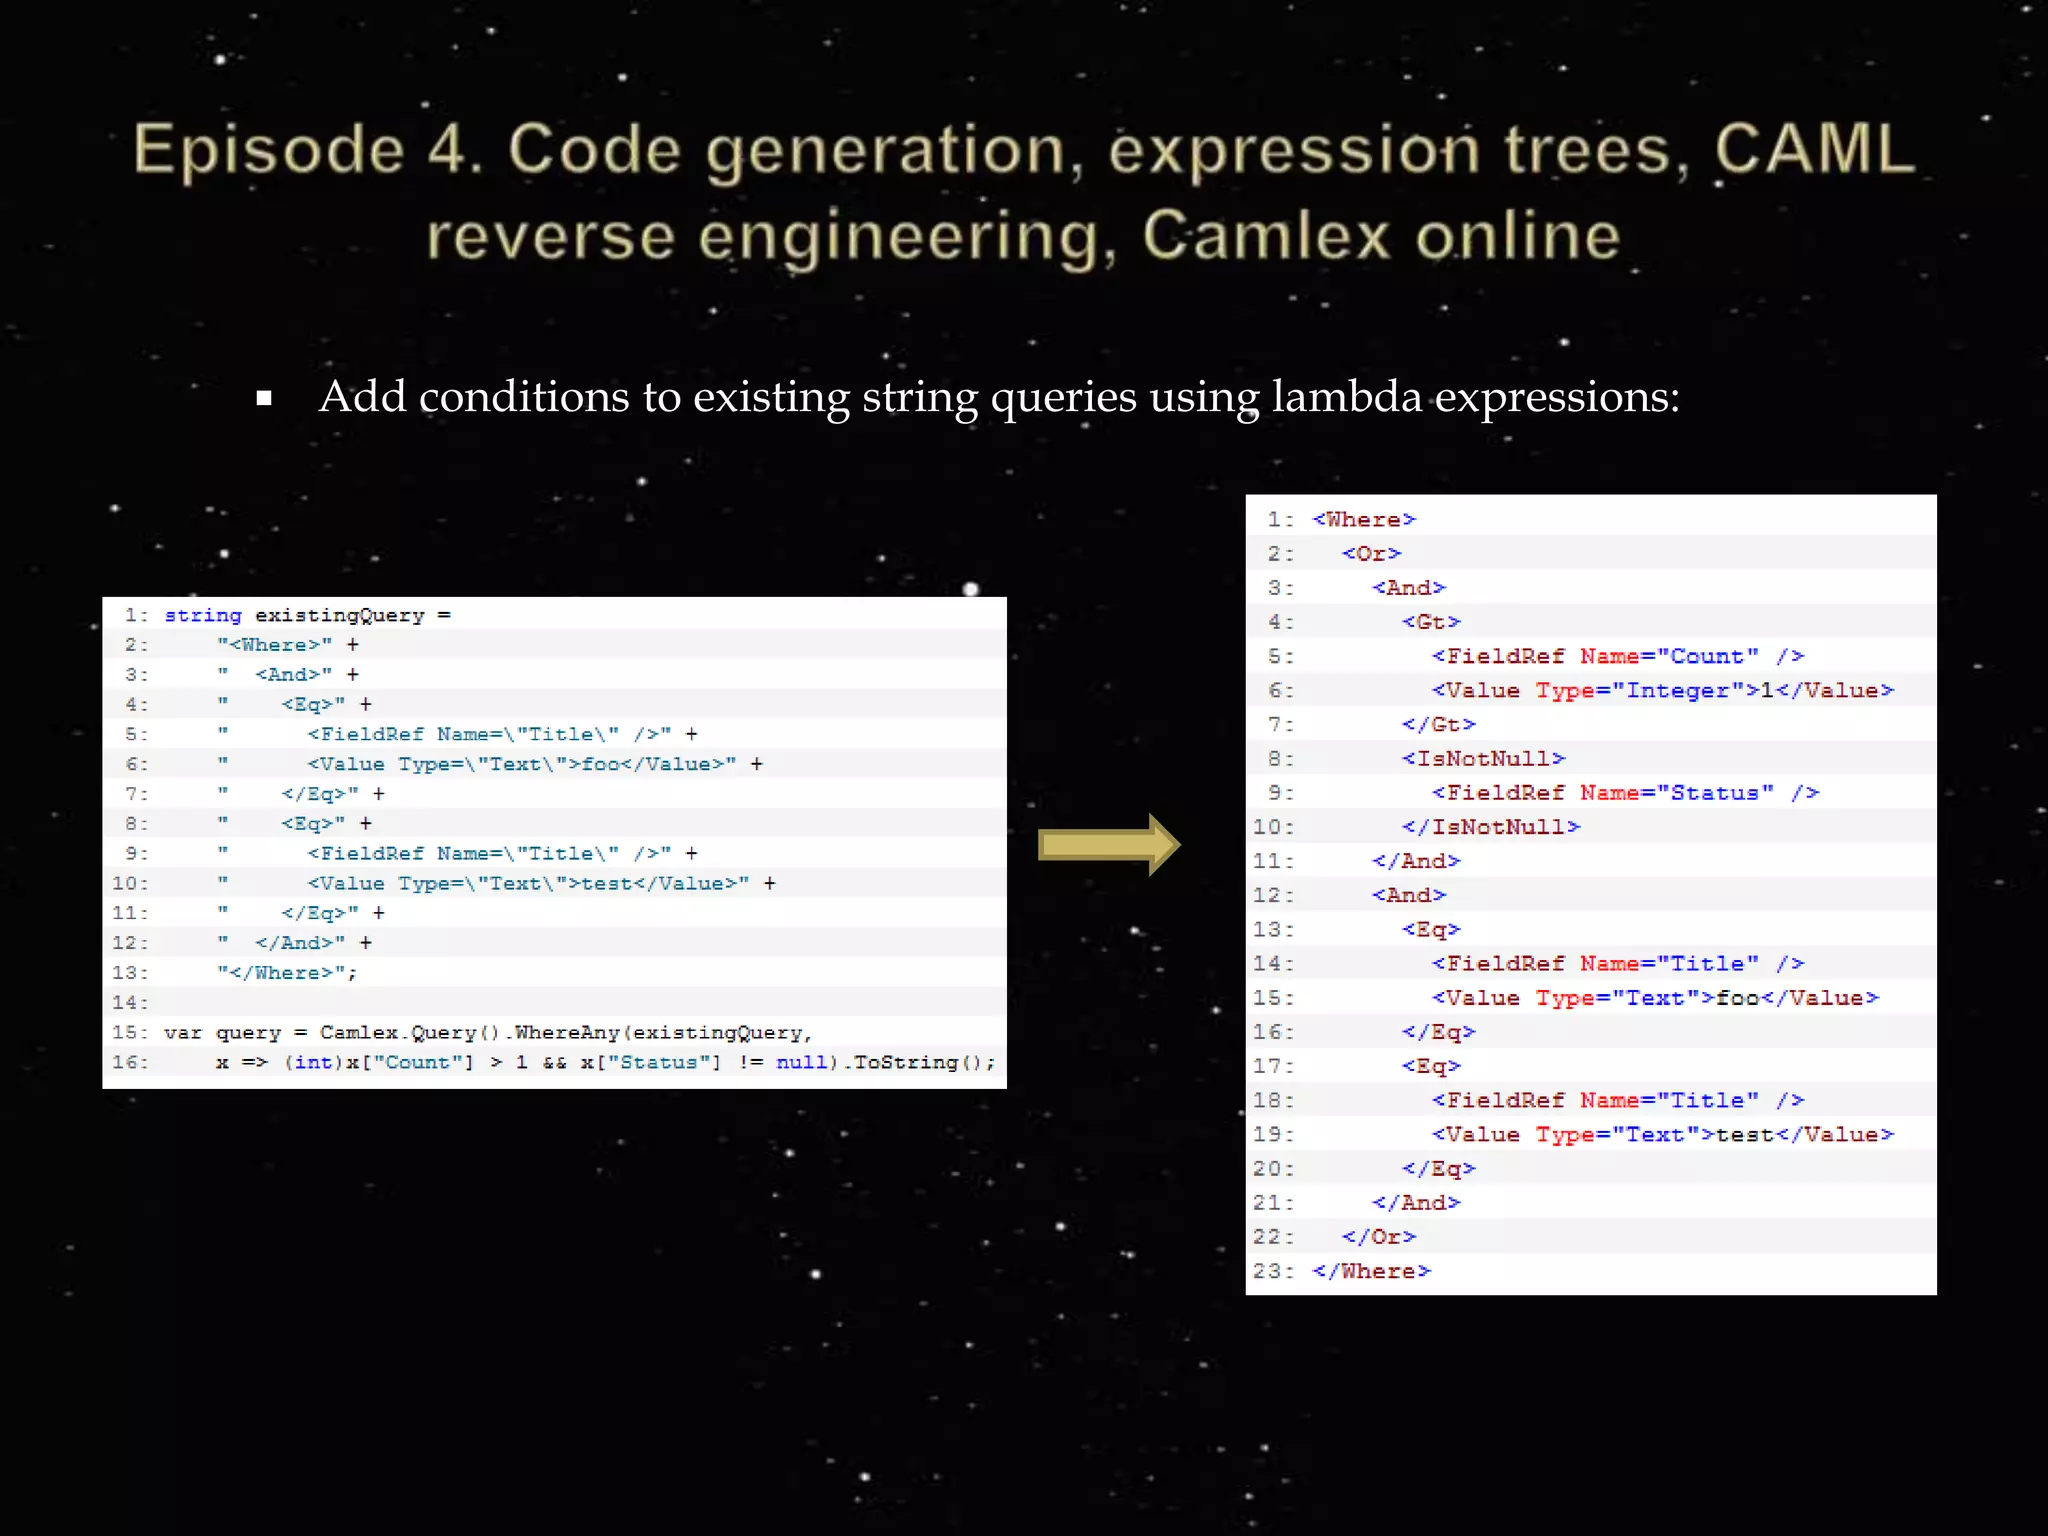Select right code line 16 closing "</Eq>"
2048x1536 pixels.
tap(1439, 1032)
